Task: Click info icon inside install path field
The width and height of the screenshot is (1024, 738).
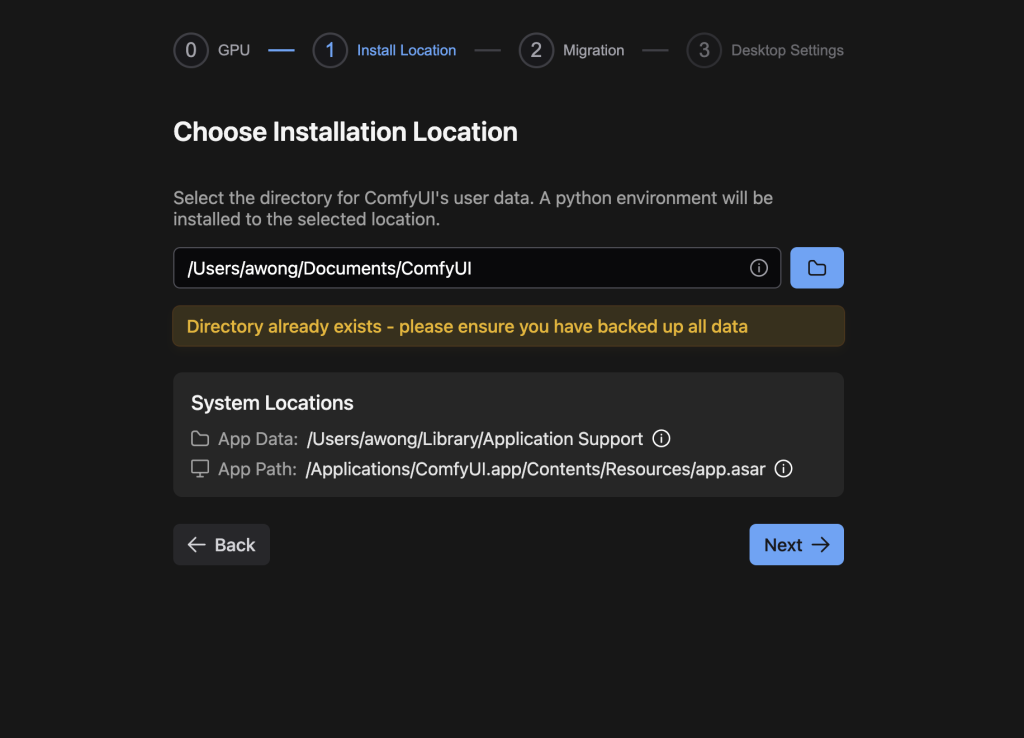Action: 759,268
